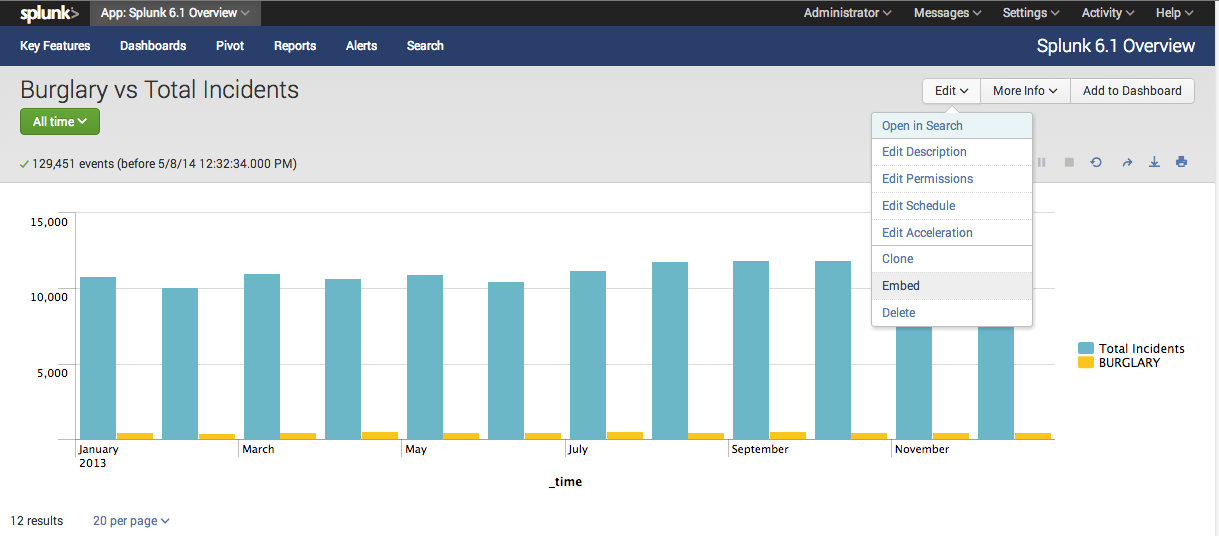Click the BURGLARY legend label
Screen dimensions: 1219x536
coord(1129,363)
